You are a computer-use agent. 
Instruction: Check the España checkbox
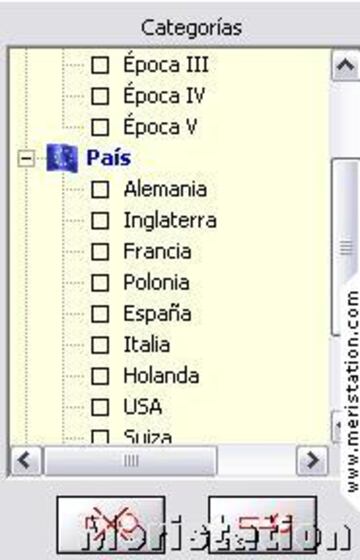pos(100,314)
